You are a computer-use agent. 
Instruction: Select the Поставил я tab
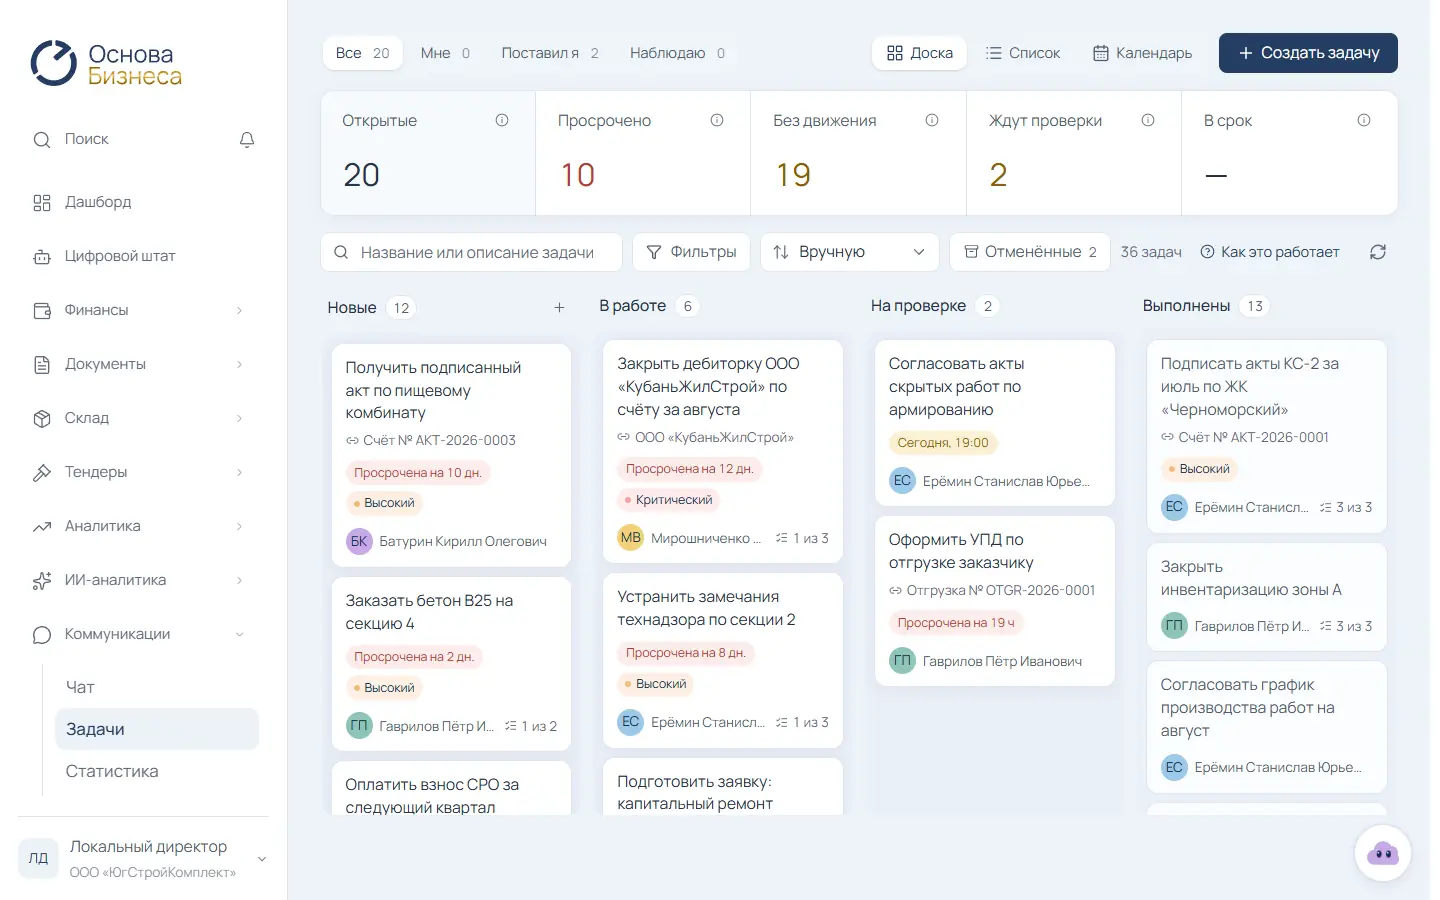550,53
